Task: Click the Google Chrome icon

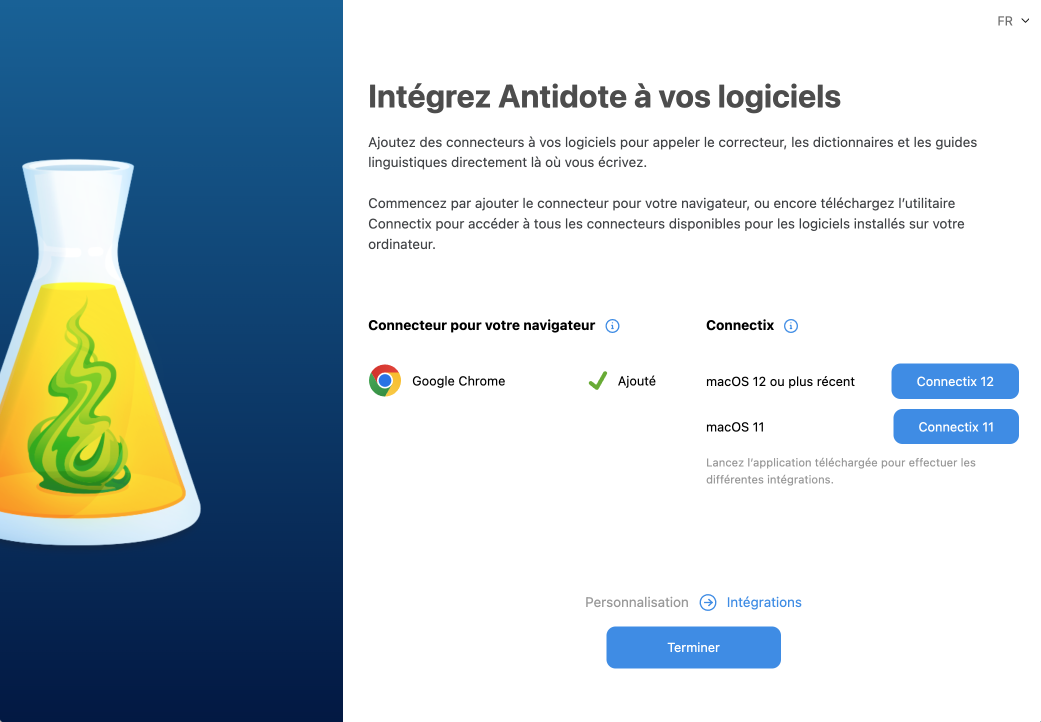Action: click(385, 381)
